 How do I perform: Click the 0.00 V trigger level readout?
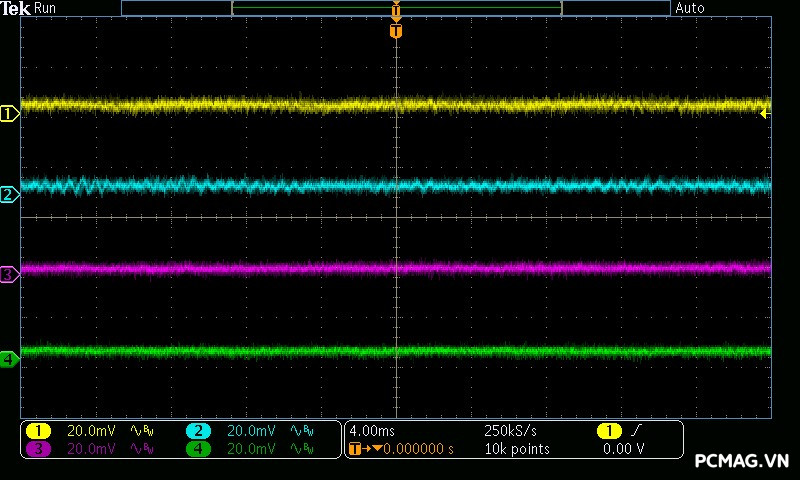pyautogui.click(x=624, y=449)
